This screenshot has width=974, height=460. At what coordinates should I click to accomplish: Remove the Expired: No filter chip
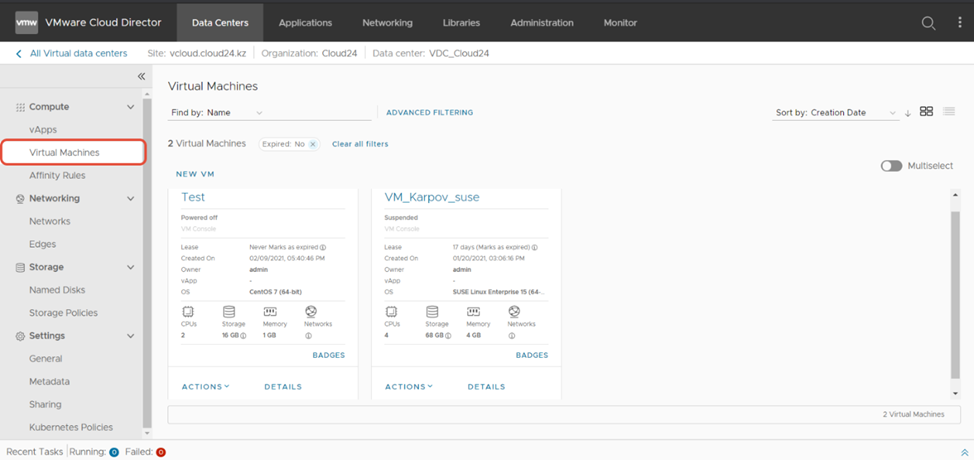[x=312, y=144]
